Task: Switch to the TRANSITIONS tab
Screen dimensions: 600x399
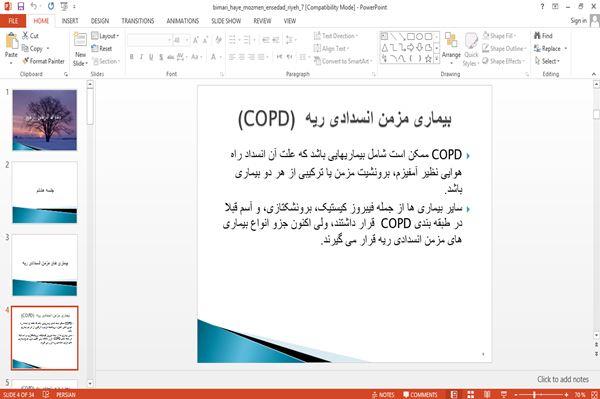Action: (138, 21)
